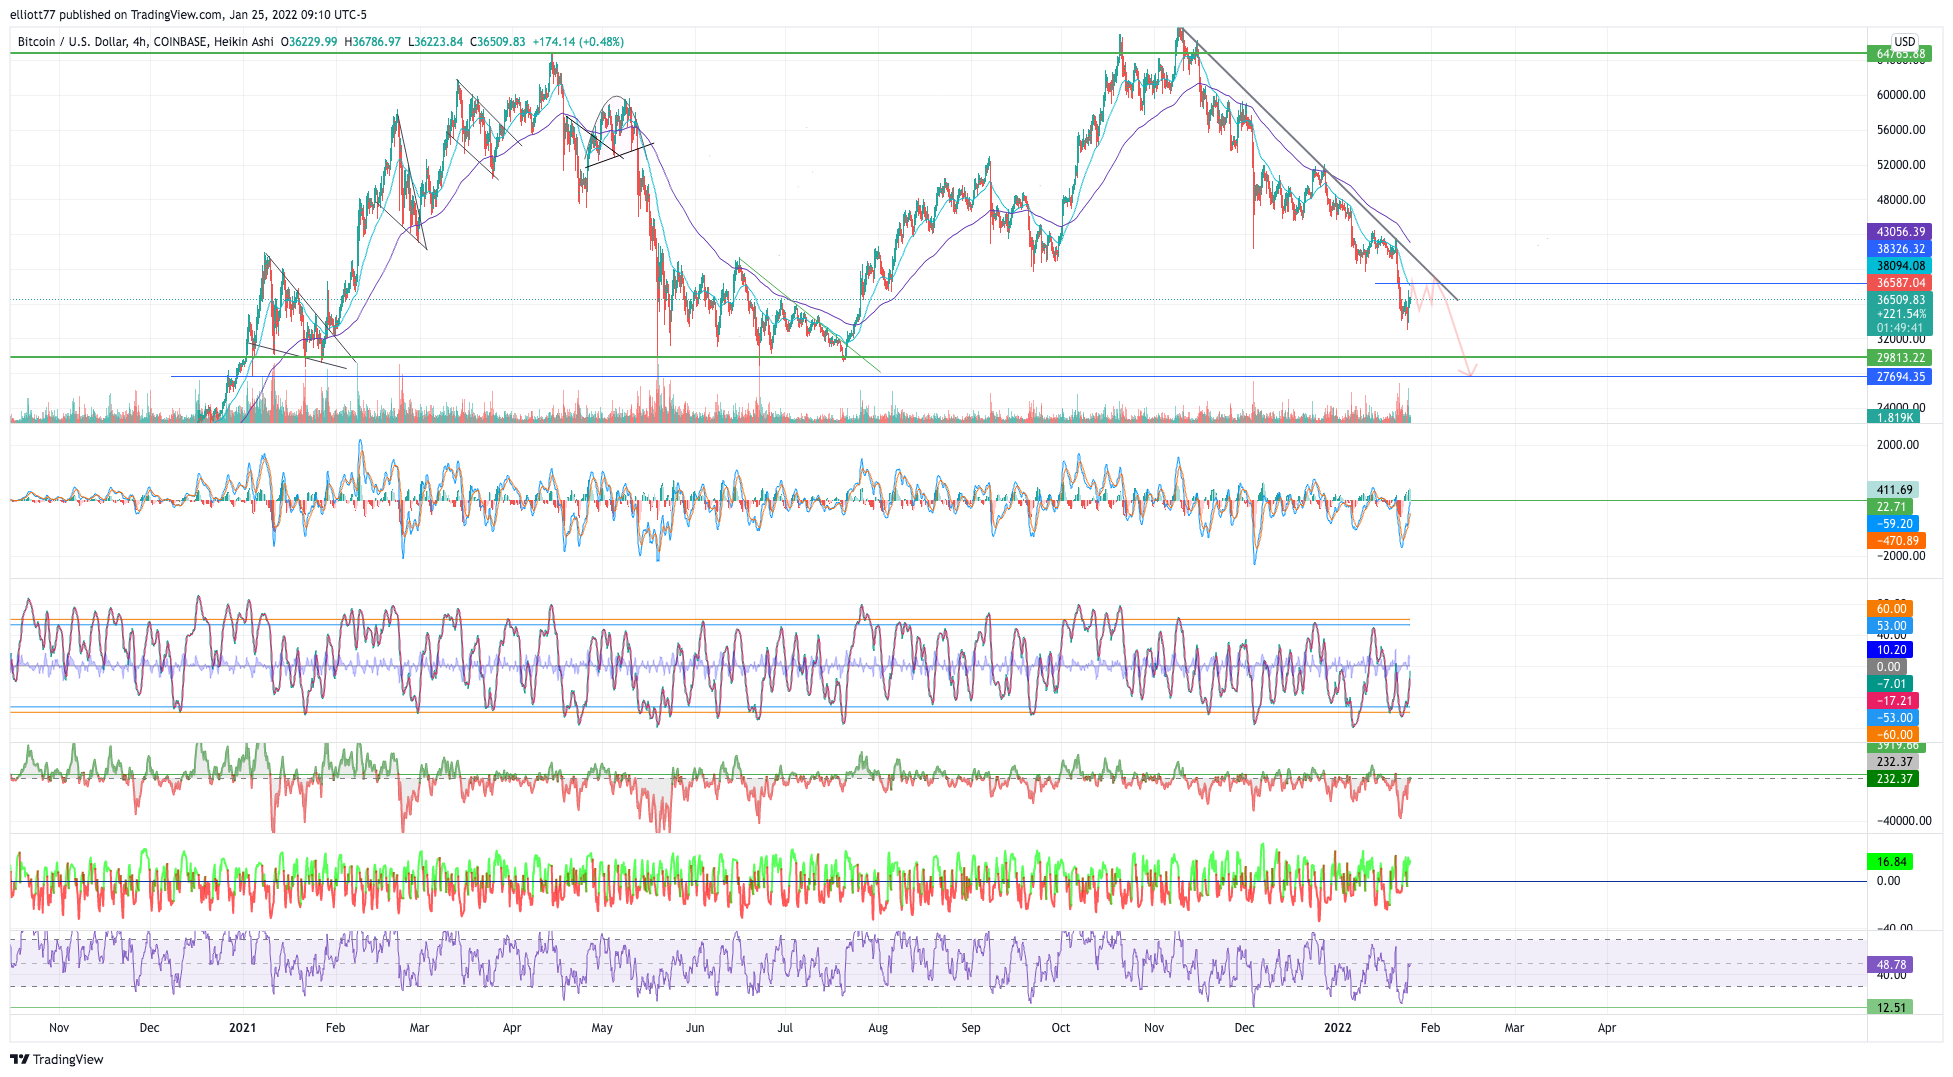Click the 48000.00 price axis tick

tap(1900, 200)
